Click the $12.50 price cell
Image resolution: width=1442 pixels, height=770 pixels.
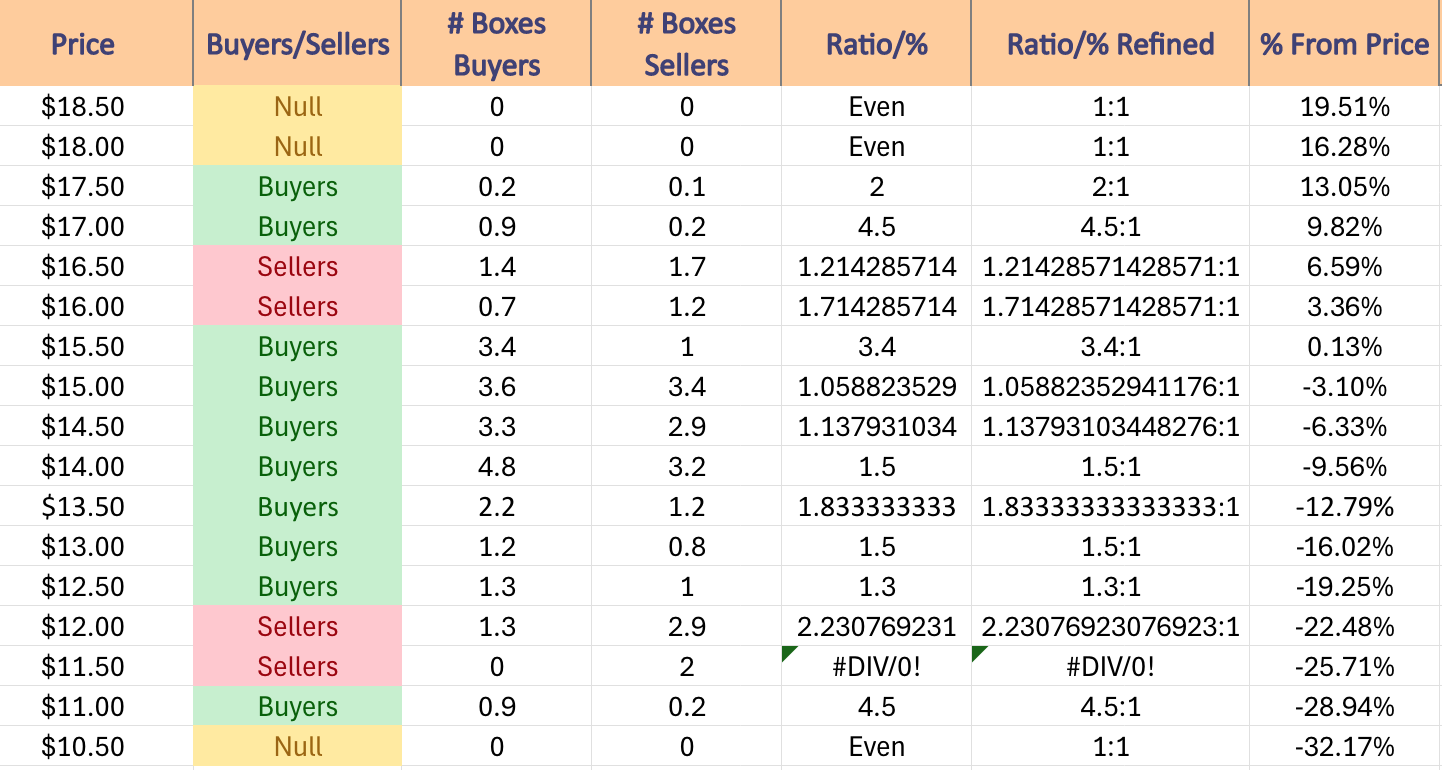pos(97,587)
